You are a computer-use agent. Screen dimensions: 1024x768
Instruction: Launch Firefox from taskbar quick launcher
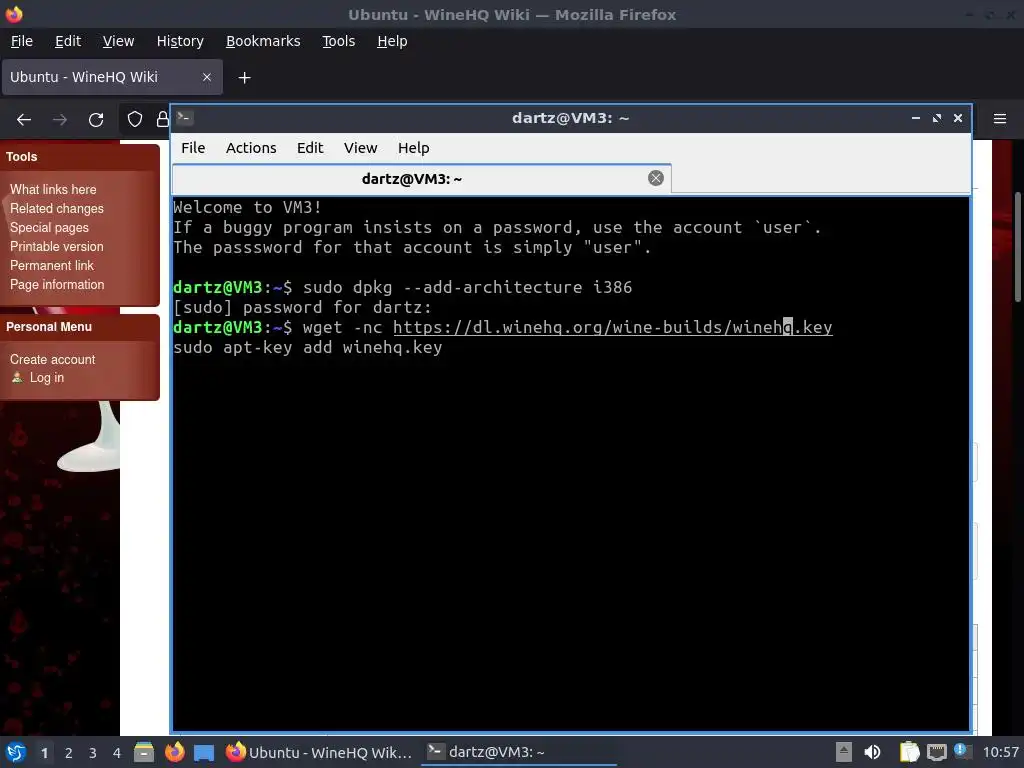(x=174, y=752)
